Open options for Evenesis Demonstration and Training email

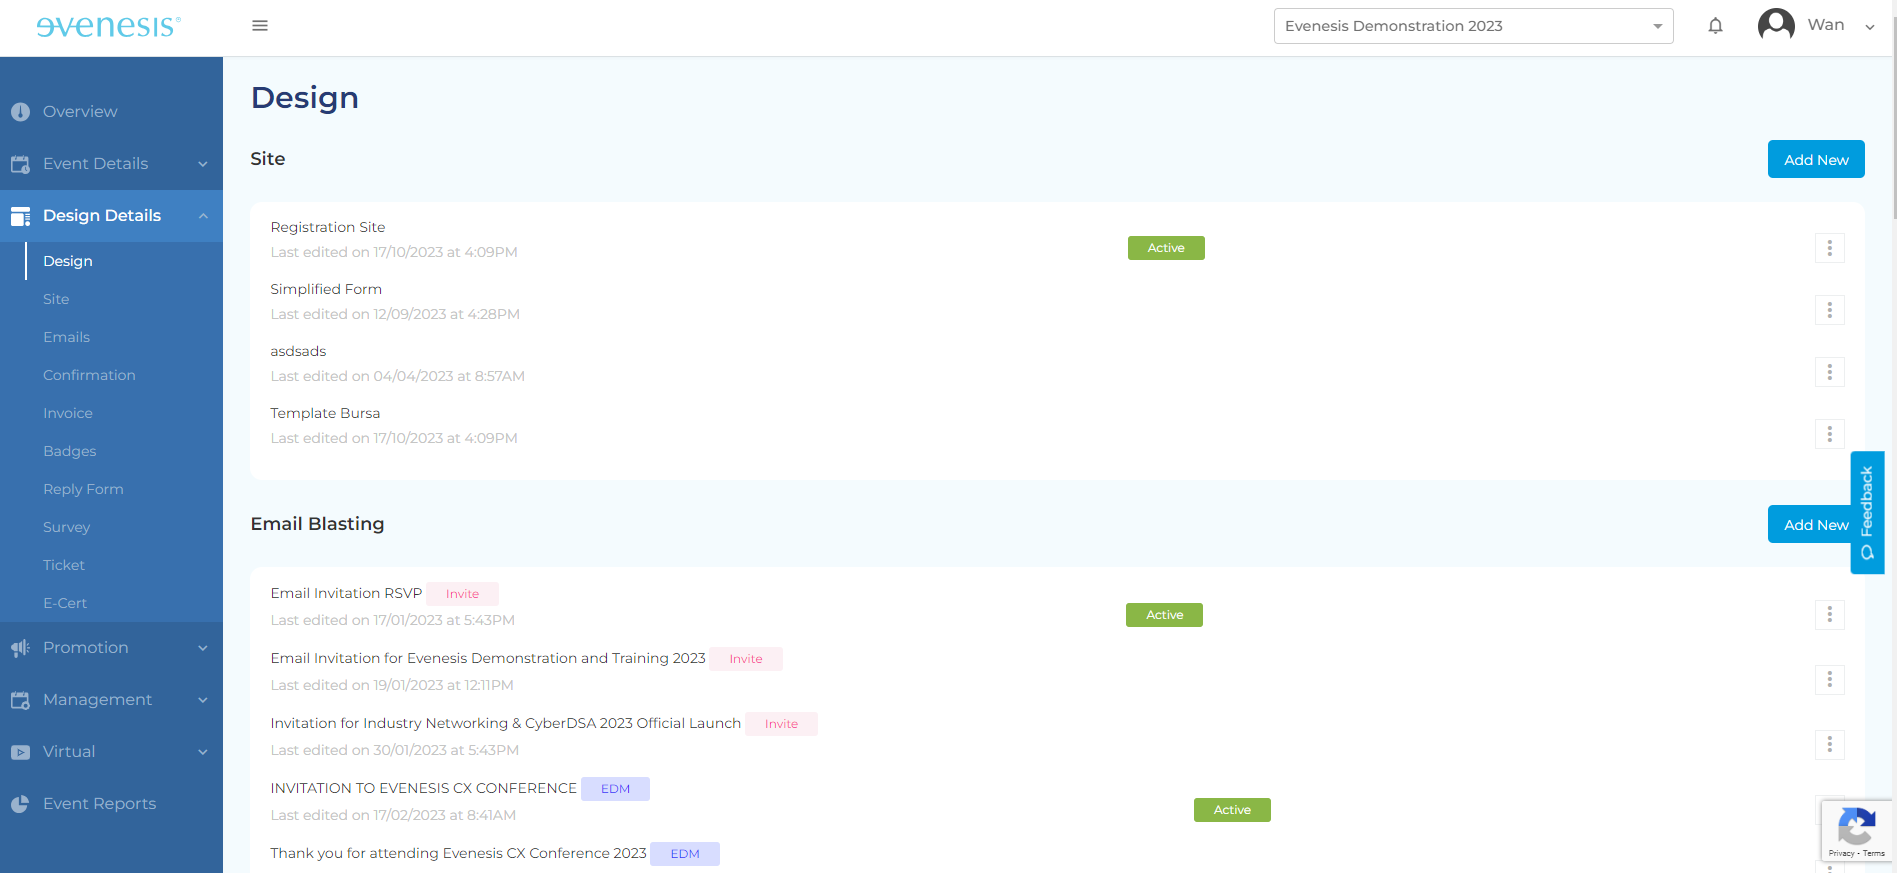pos(1829,680)
